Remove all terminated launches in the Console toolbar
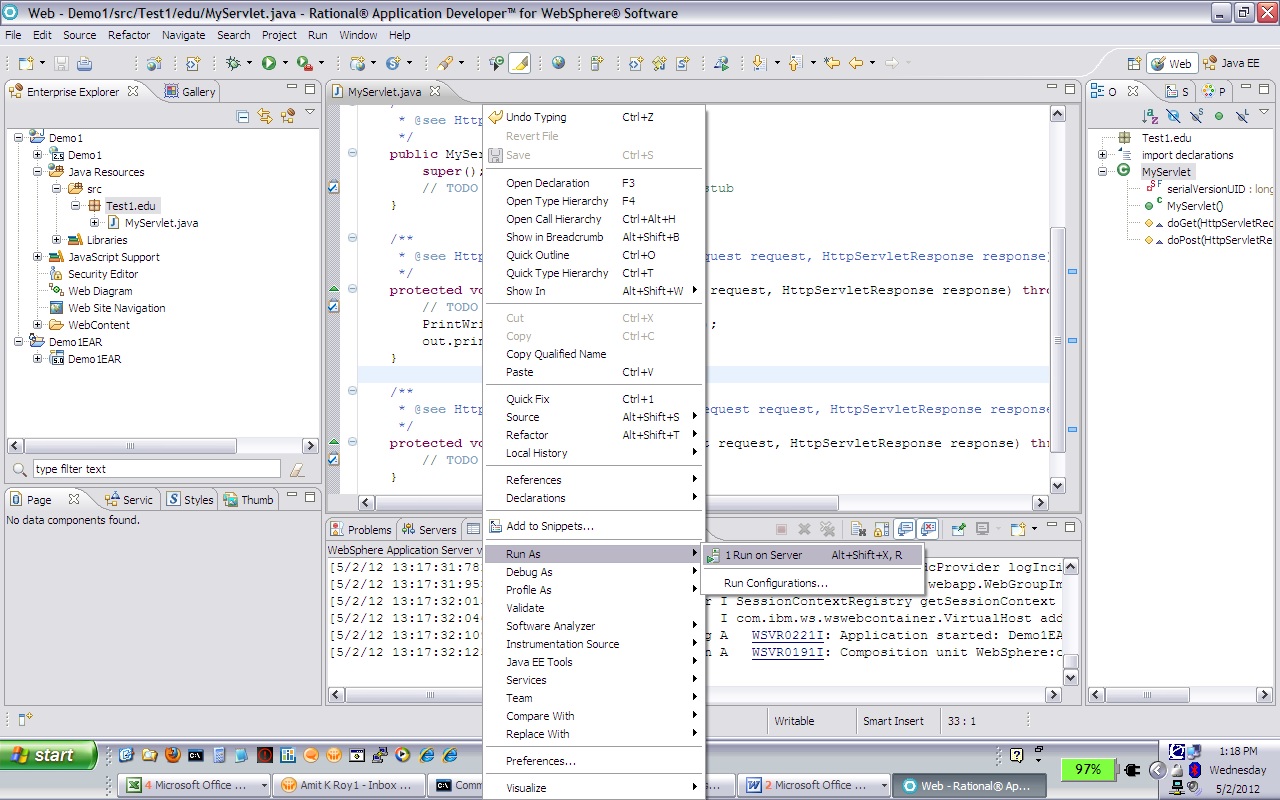This screenshot has width=1280, height=800. coord(829,529)
